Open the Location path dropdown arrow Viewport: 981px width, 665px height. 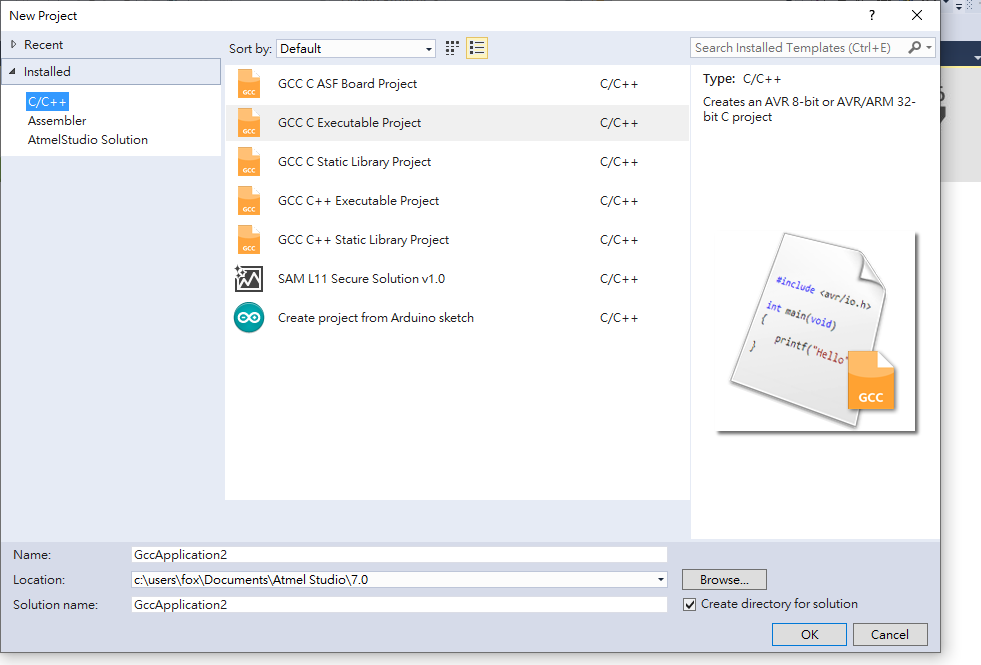point(661,580)
